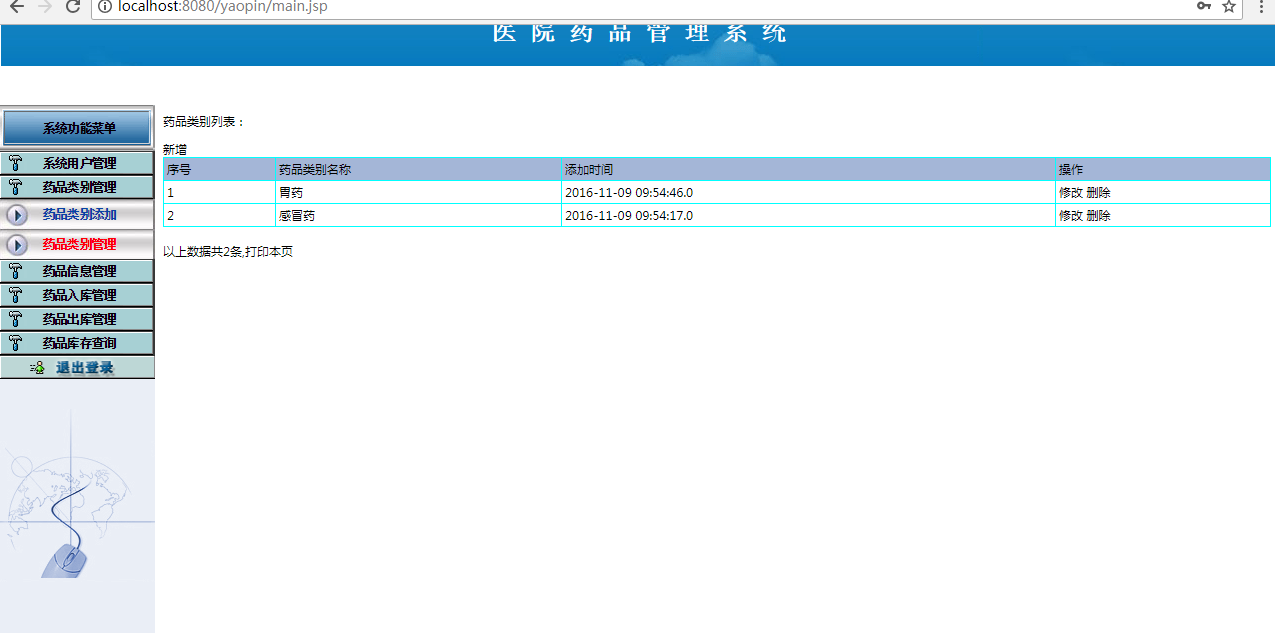The height and width of the screenshot is (633, 1275).
Task: Open the 药品入库管理 menu
Action: 77,295
